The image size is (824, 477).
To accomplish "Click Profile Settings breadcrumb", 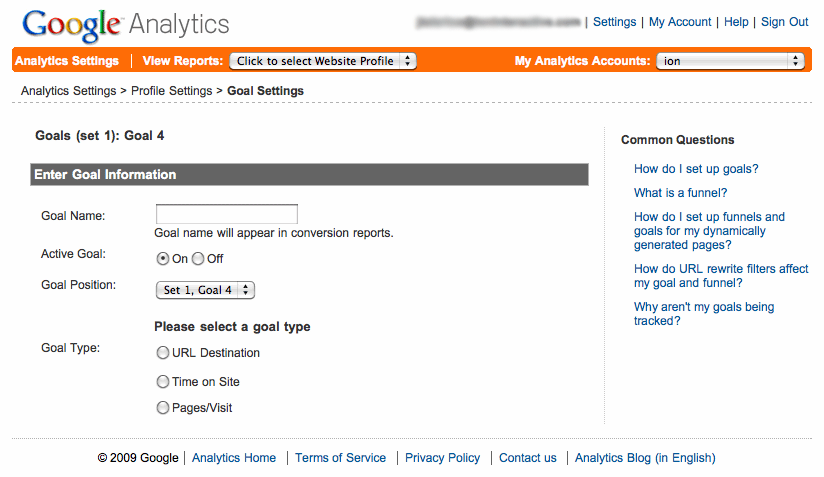I will pyautogui.click(x=171, y=91).
